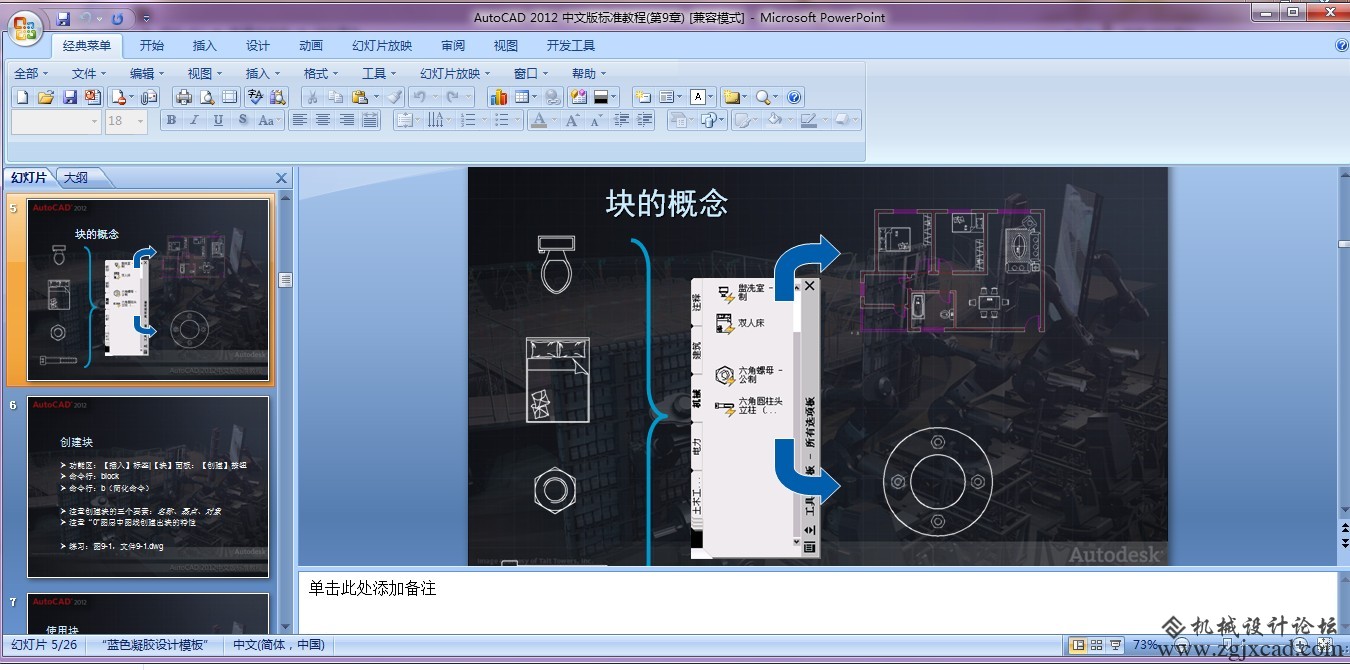
Task: Toggle Bold formatting
Action: pos(171,120)
